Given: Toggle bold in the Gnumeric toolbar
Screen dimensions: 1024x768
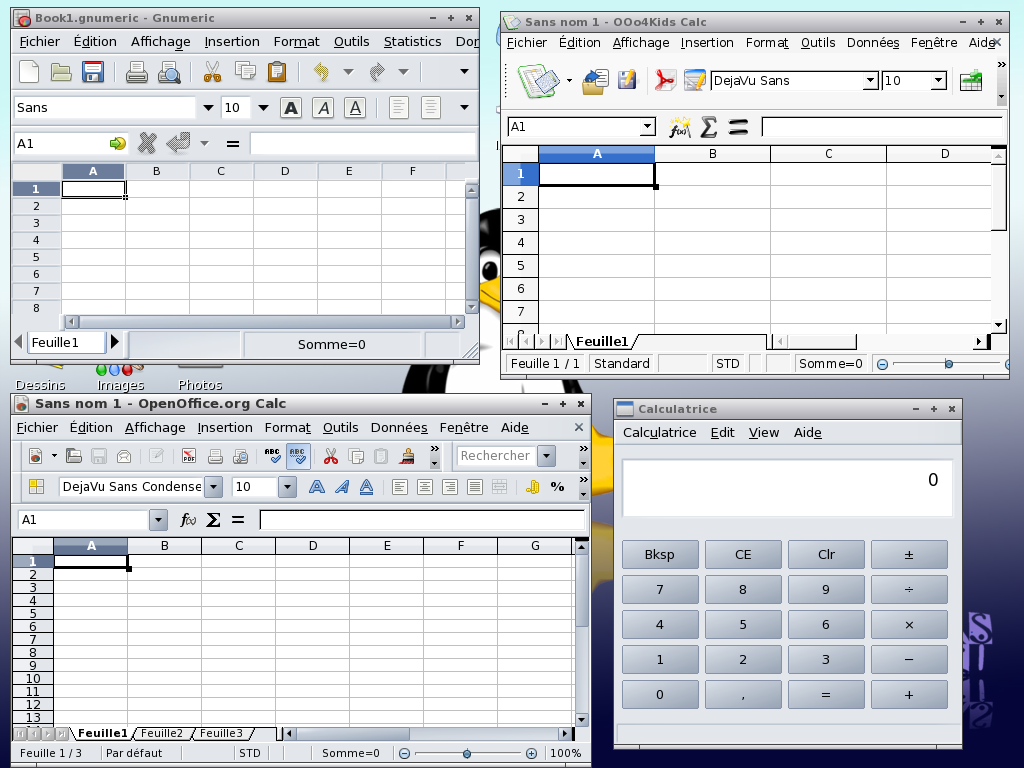Looking at the screenshot, I should (291, 108).
